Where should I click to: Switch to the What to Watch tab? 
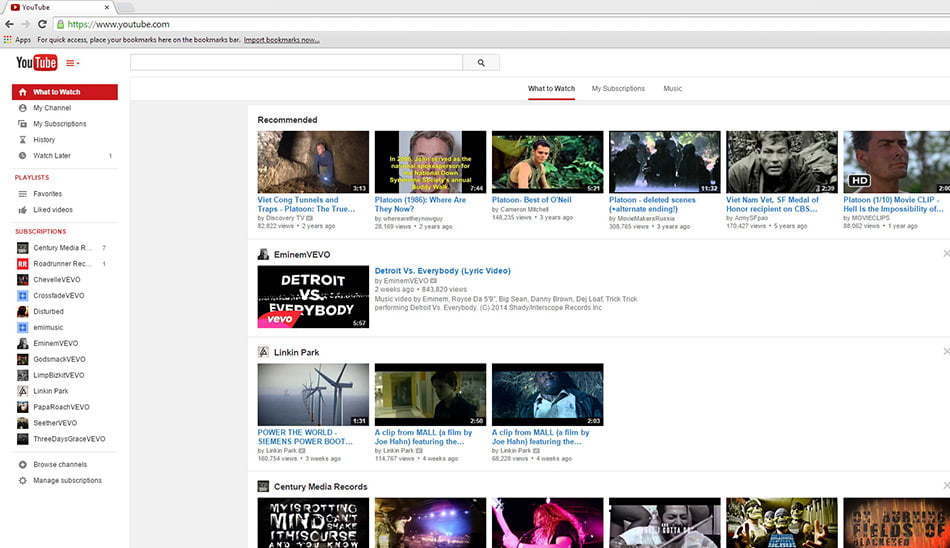(x=551, y=89)
